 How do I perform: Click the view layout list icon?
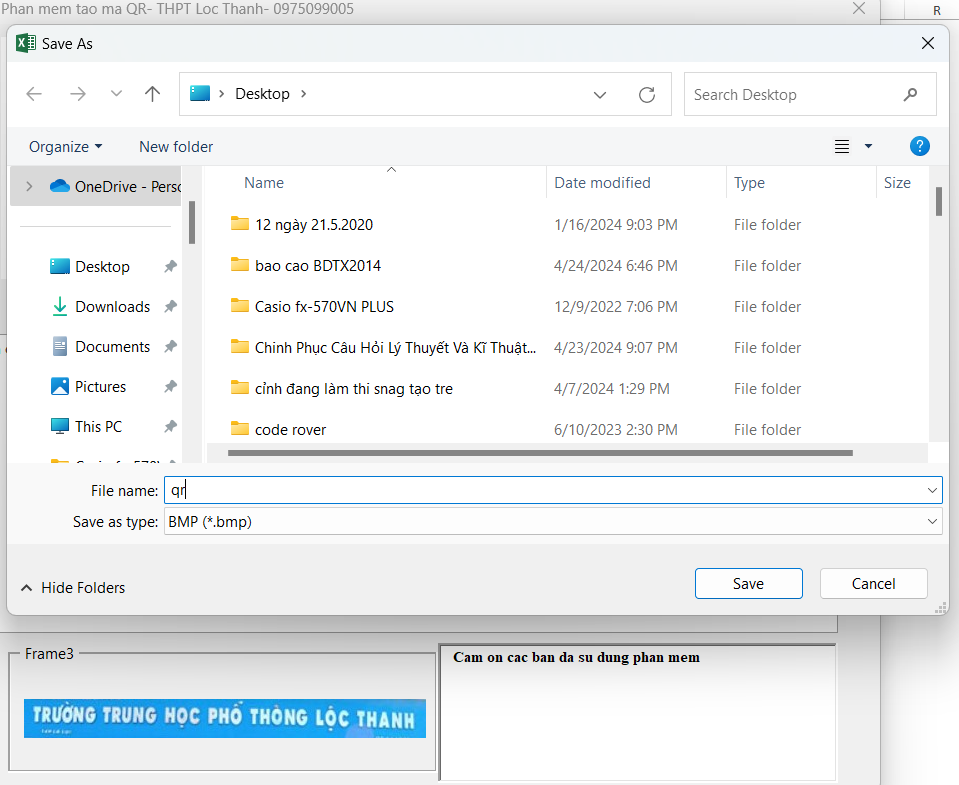tap(842, 146)
